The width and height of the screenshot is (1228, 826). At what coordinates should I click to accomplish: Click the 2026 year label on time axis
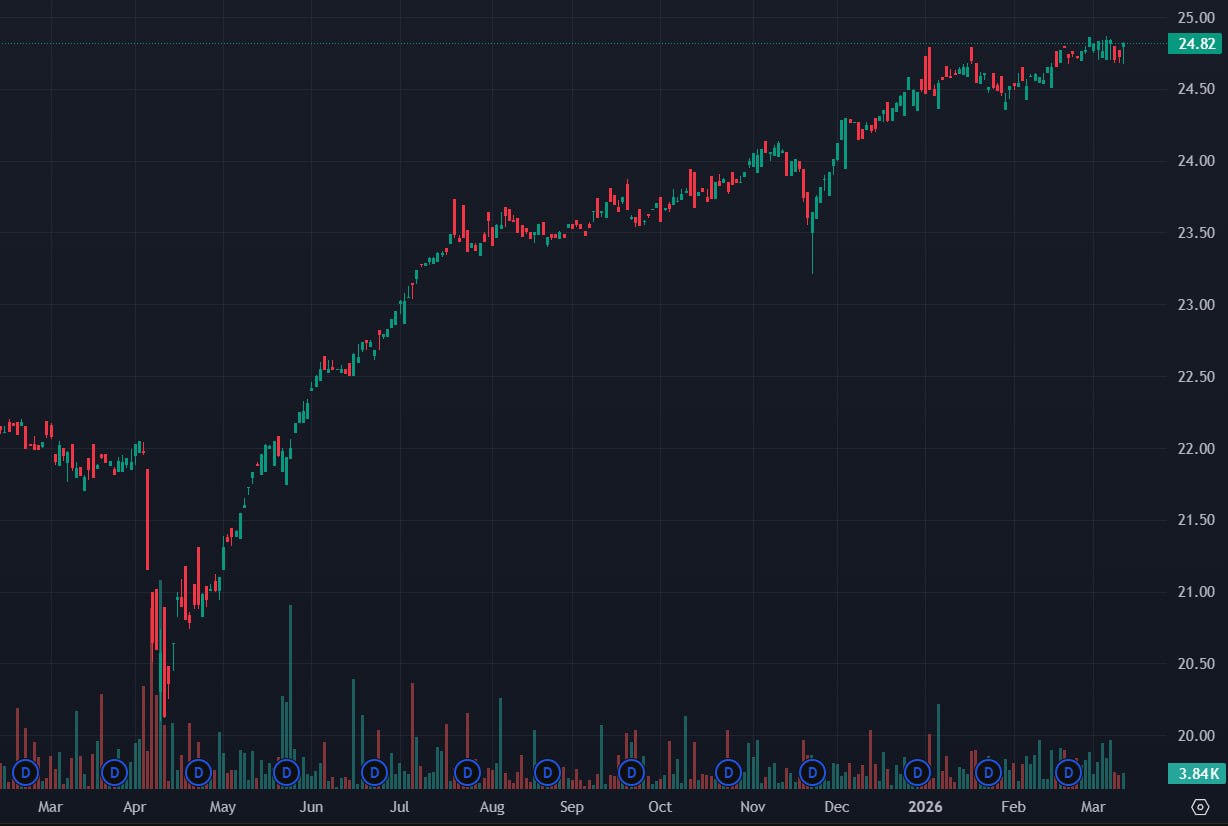(925, 806)
